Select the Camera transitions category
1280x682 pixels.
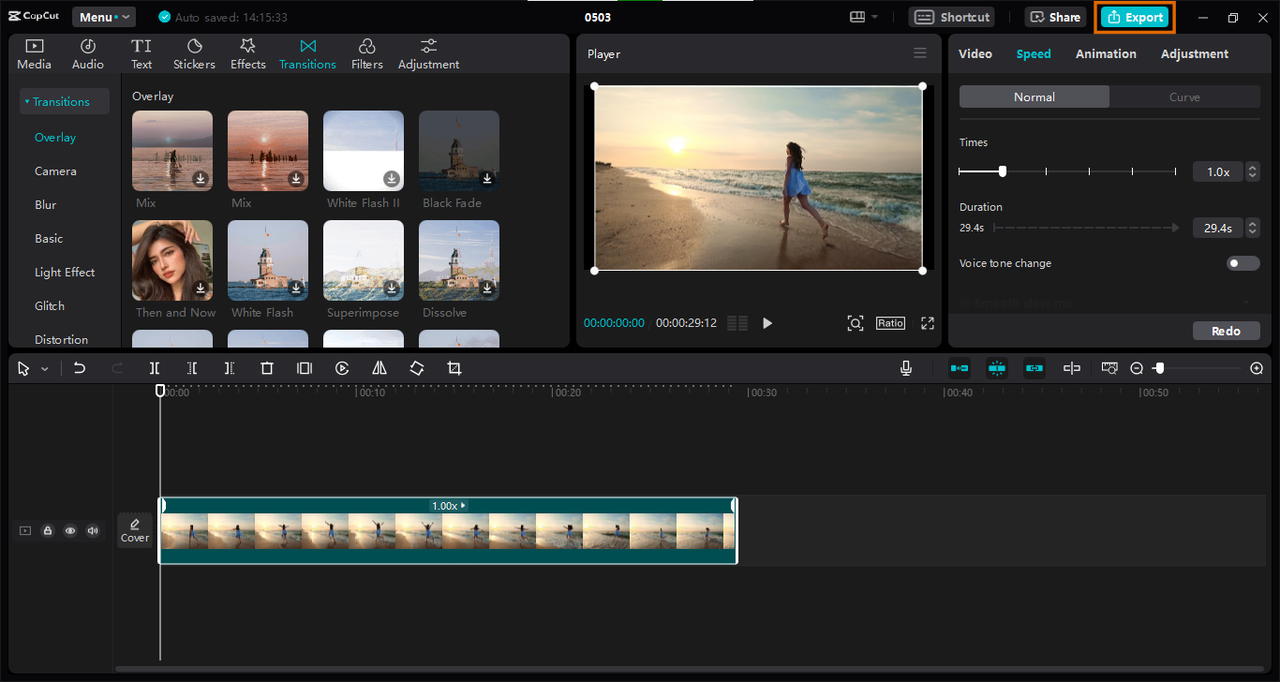click(56, 171)
